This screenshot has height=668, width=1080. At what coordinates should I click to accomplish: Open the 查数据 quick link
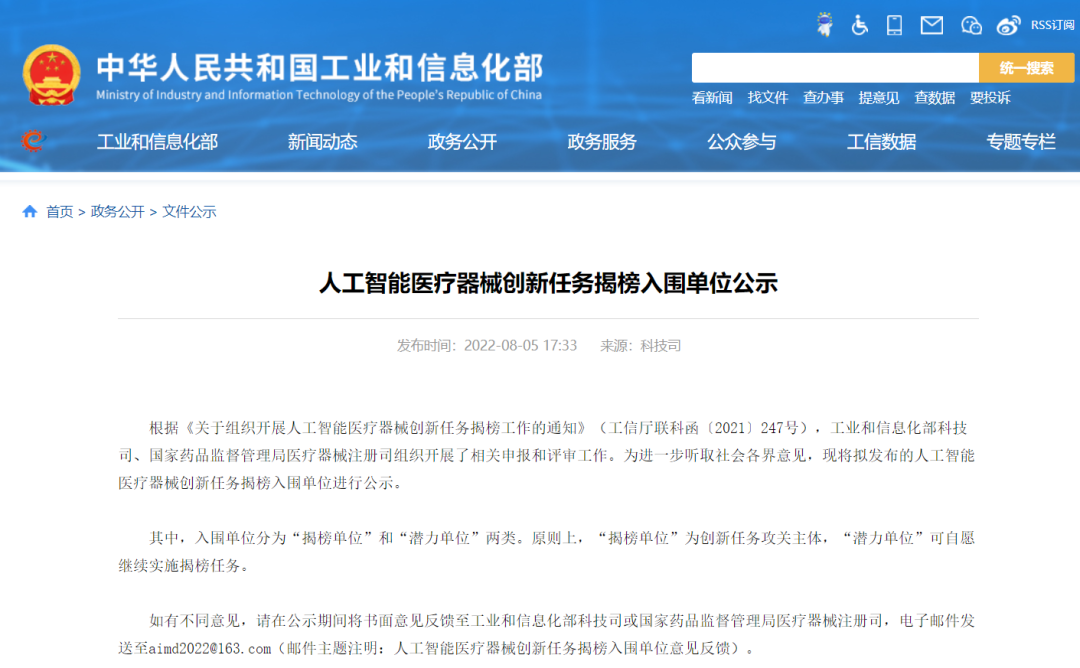click(935, 98)
